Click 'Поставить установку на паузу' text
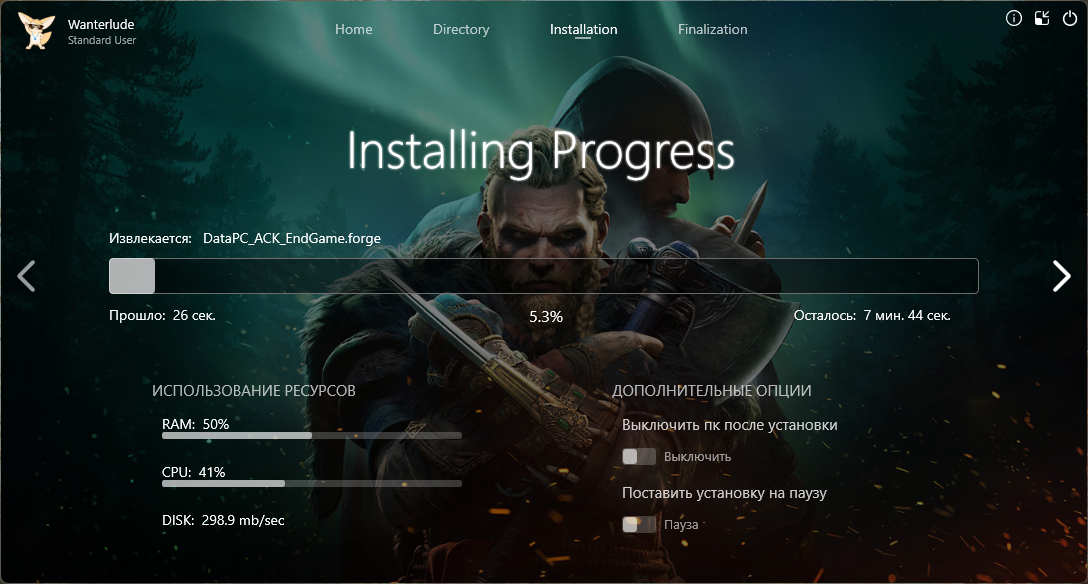 [x=724, y=492]
